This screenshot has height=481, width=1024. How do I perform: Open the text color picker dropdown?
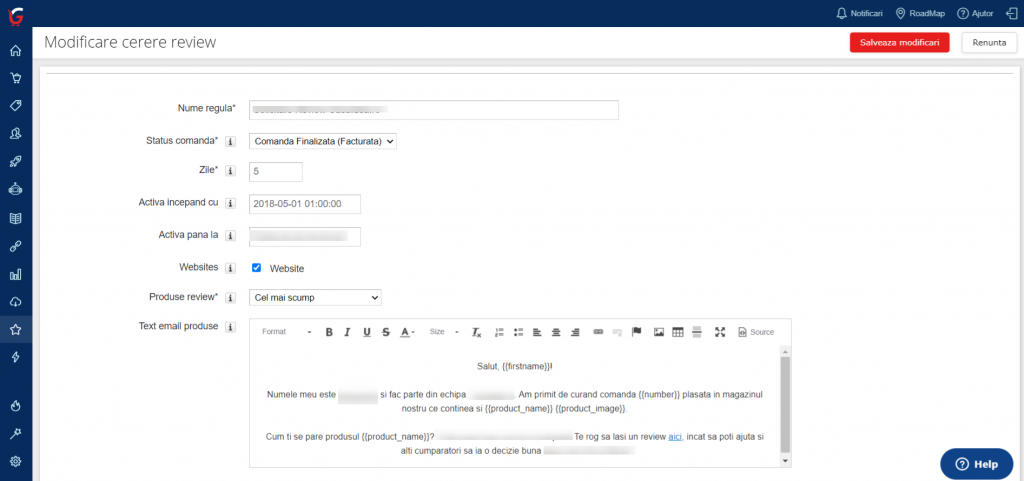[x=408, y=332]
